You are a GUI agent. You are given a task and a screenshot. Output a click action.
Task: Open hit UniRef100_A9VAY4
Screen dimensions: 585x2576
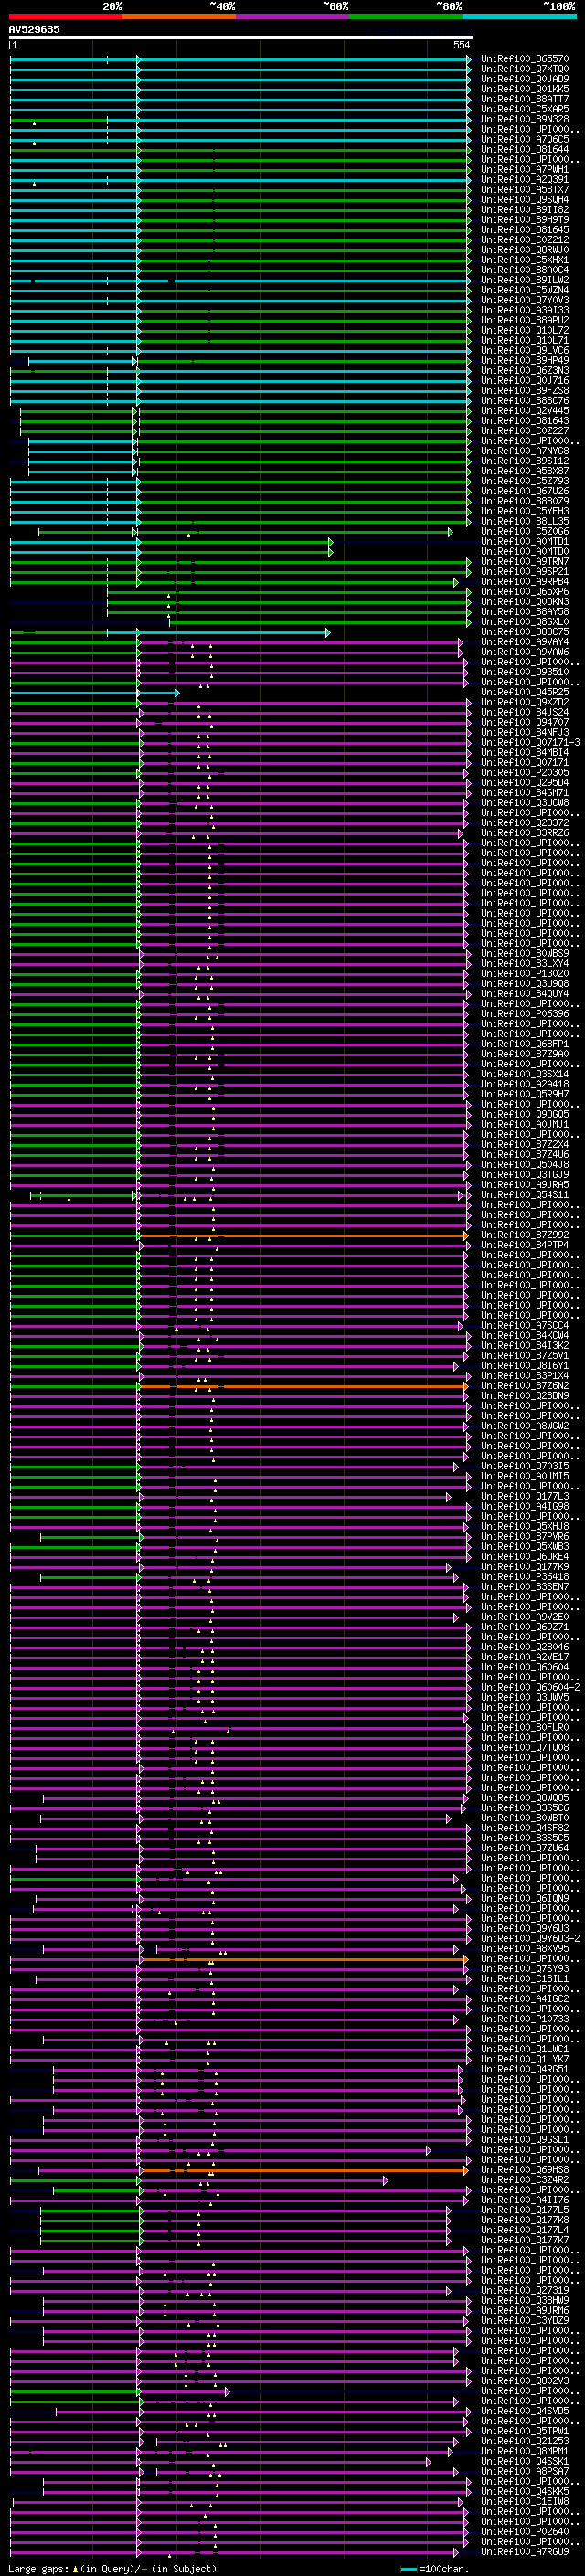point(525,642)
